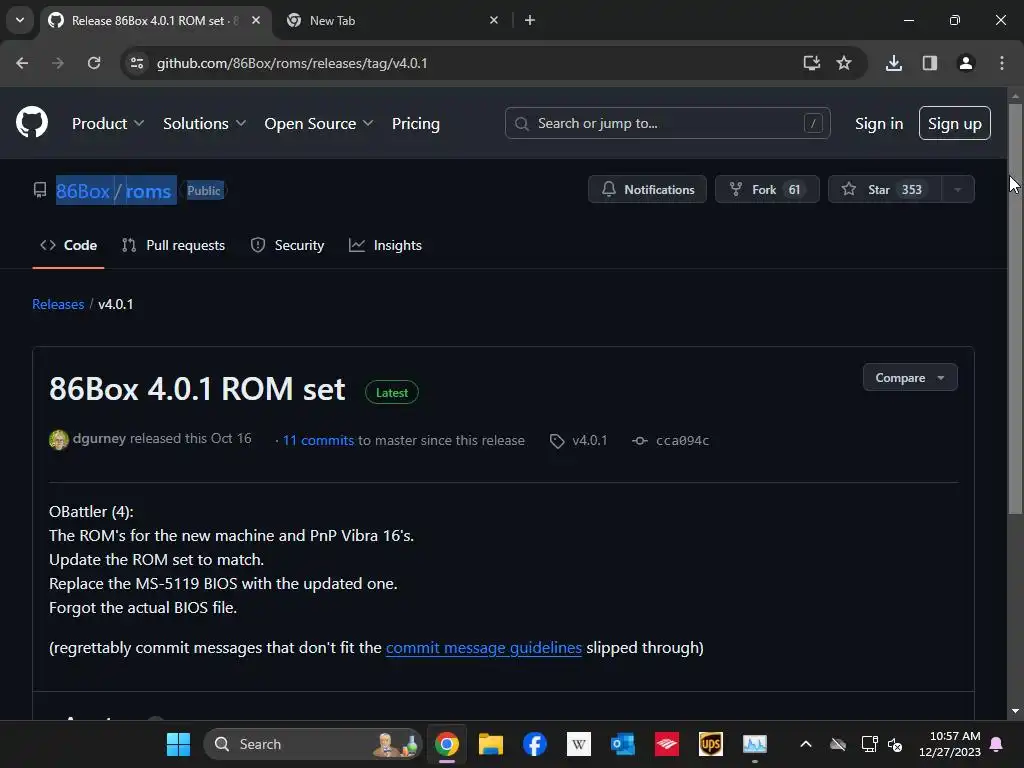Screen dimensions: 1024x768
Task: Open the chart monitor app on taskbar
Action: (754, 744)
